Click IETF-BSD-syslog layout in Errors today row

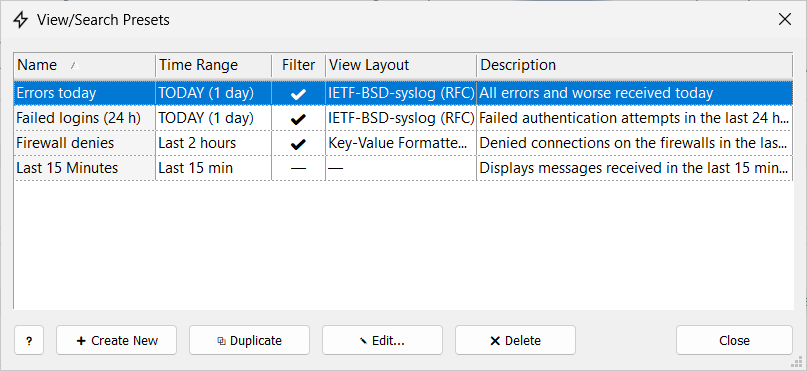(x=401, y=93)
